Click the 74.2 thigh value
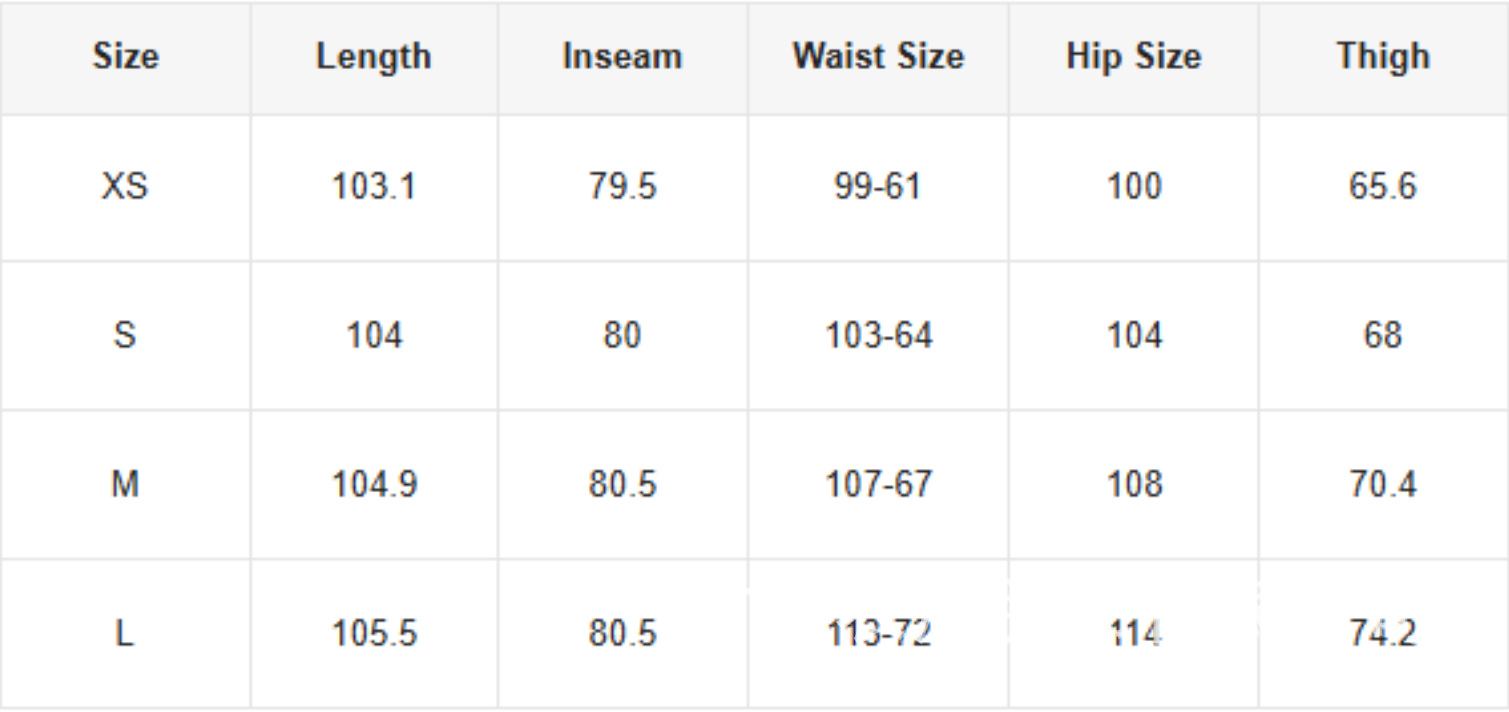This screenshot has width=1509, height=712. tap(1383, 633)
